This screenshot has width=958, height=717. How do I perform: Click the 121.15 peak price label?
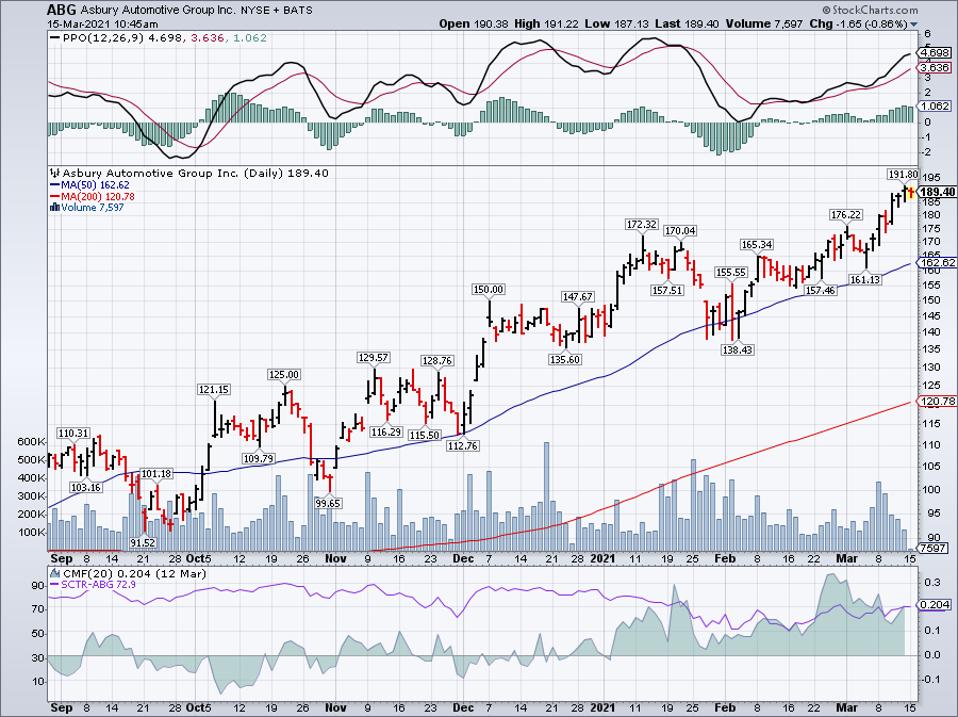click(x=214, y=390)
